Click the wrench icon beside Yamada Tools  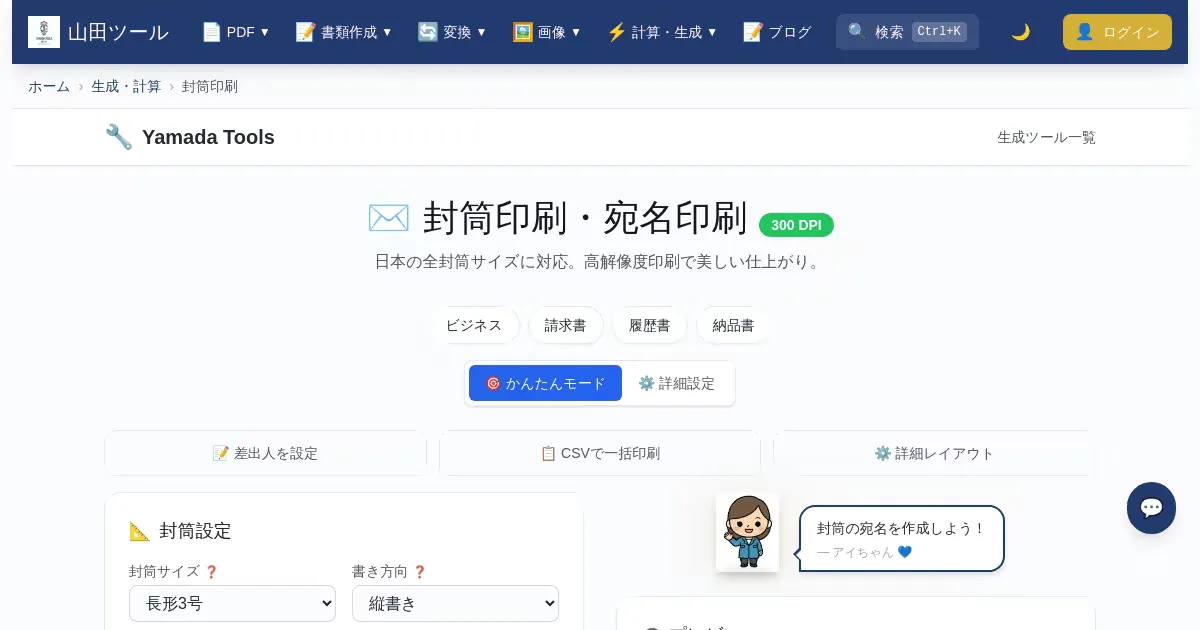[x=119, y=137]
